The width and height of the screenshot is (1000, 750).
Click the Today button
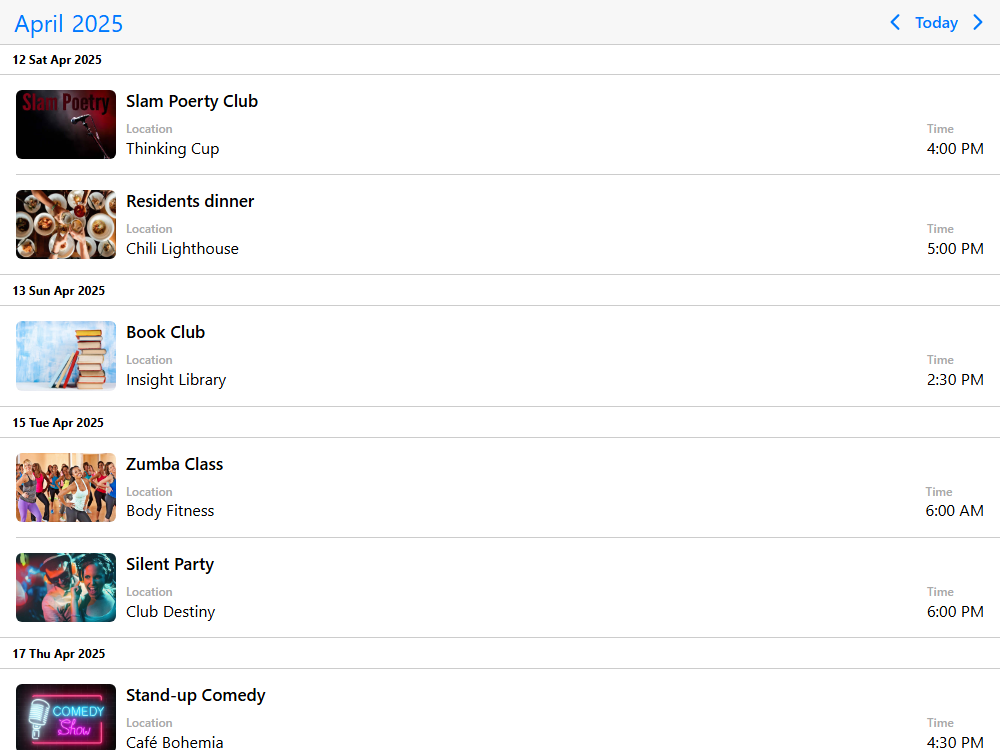[936, 22]
